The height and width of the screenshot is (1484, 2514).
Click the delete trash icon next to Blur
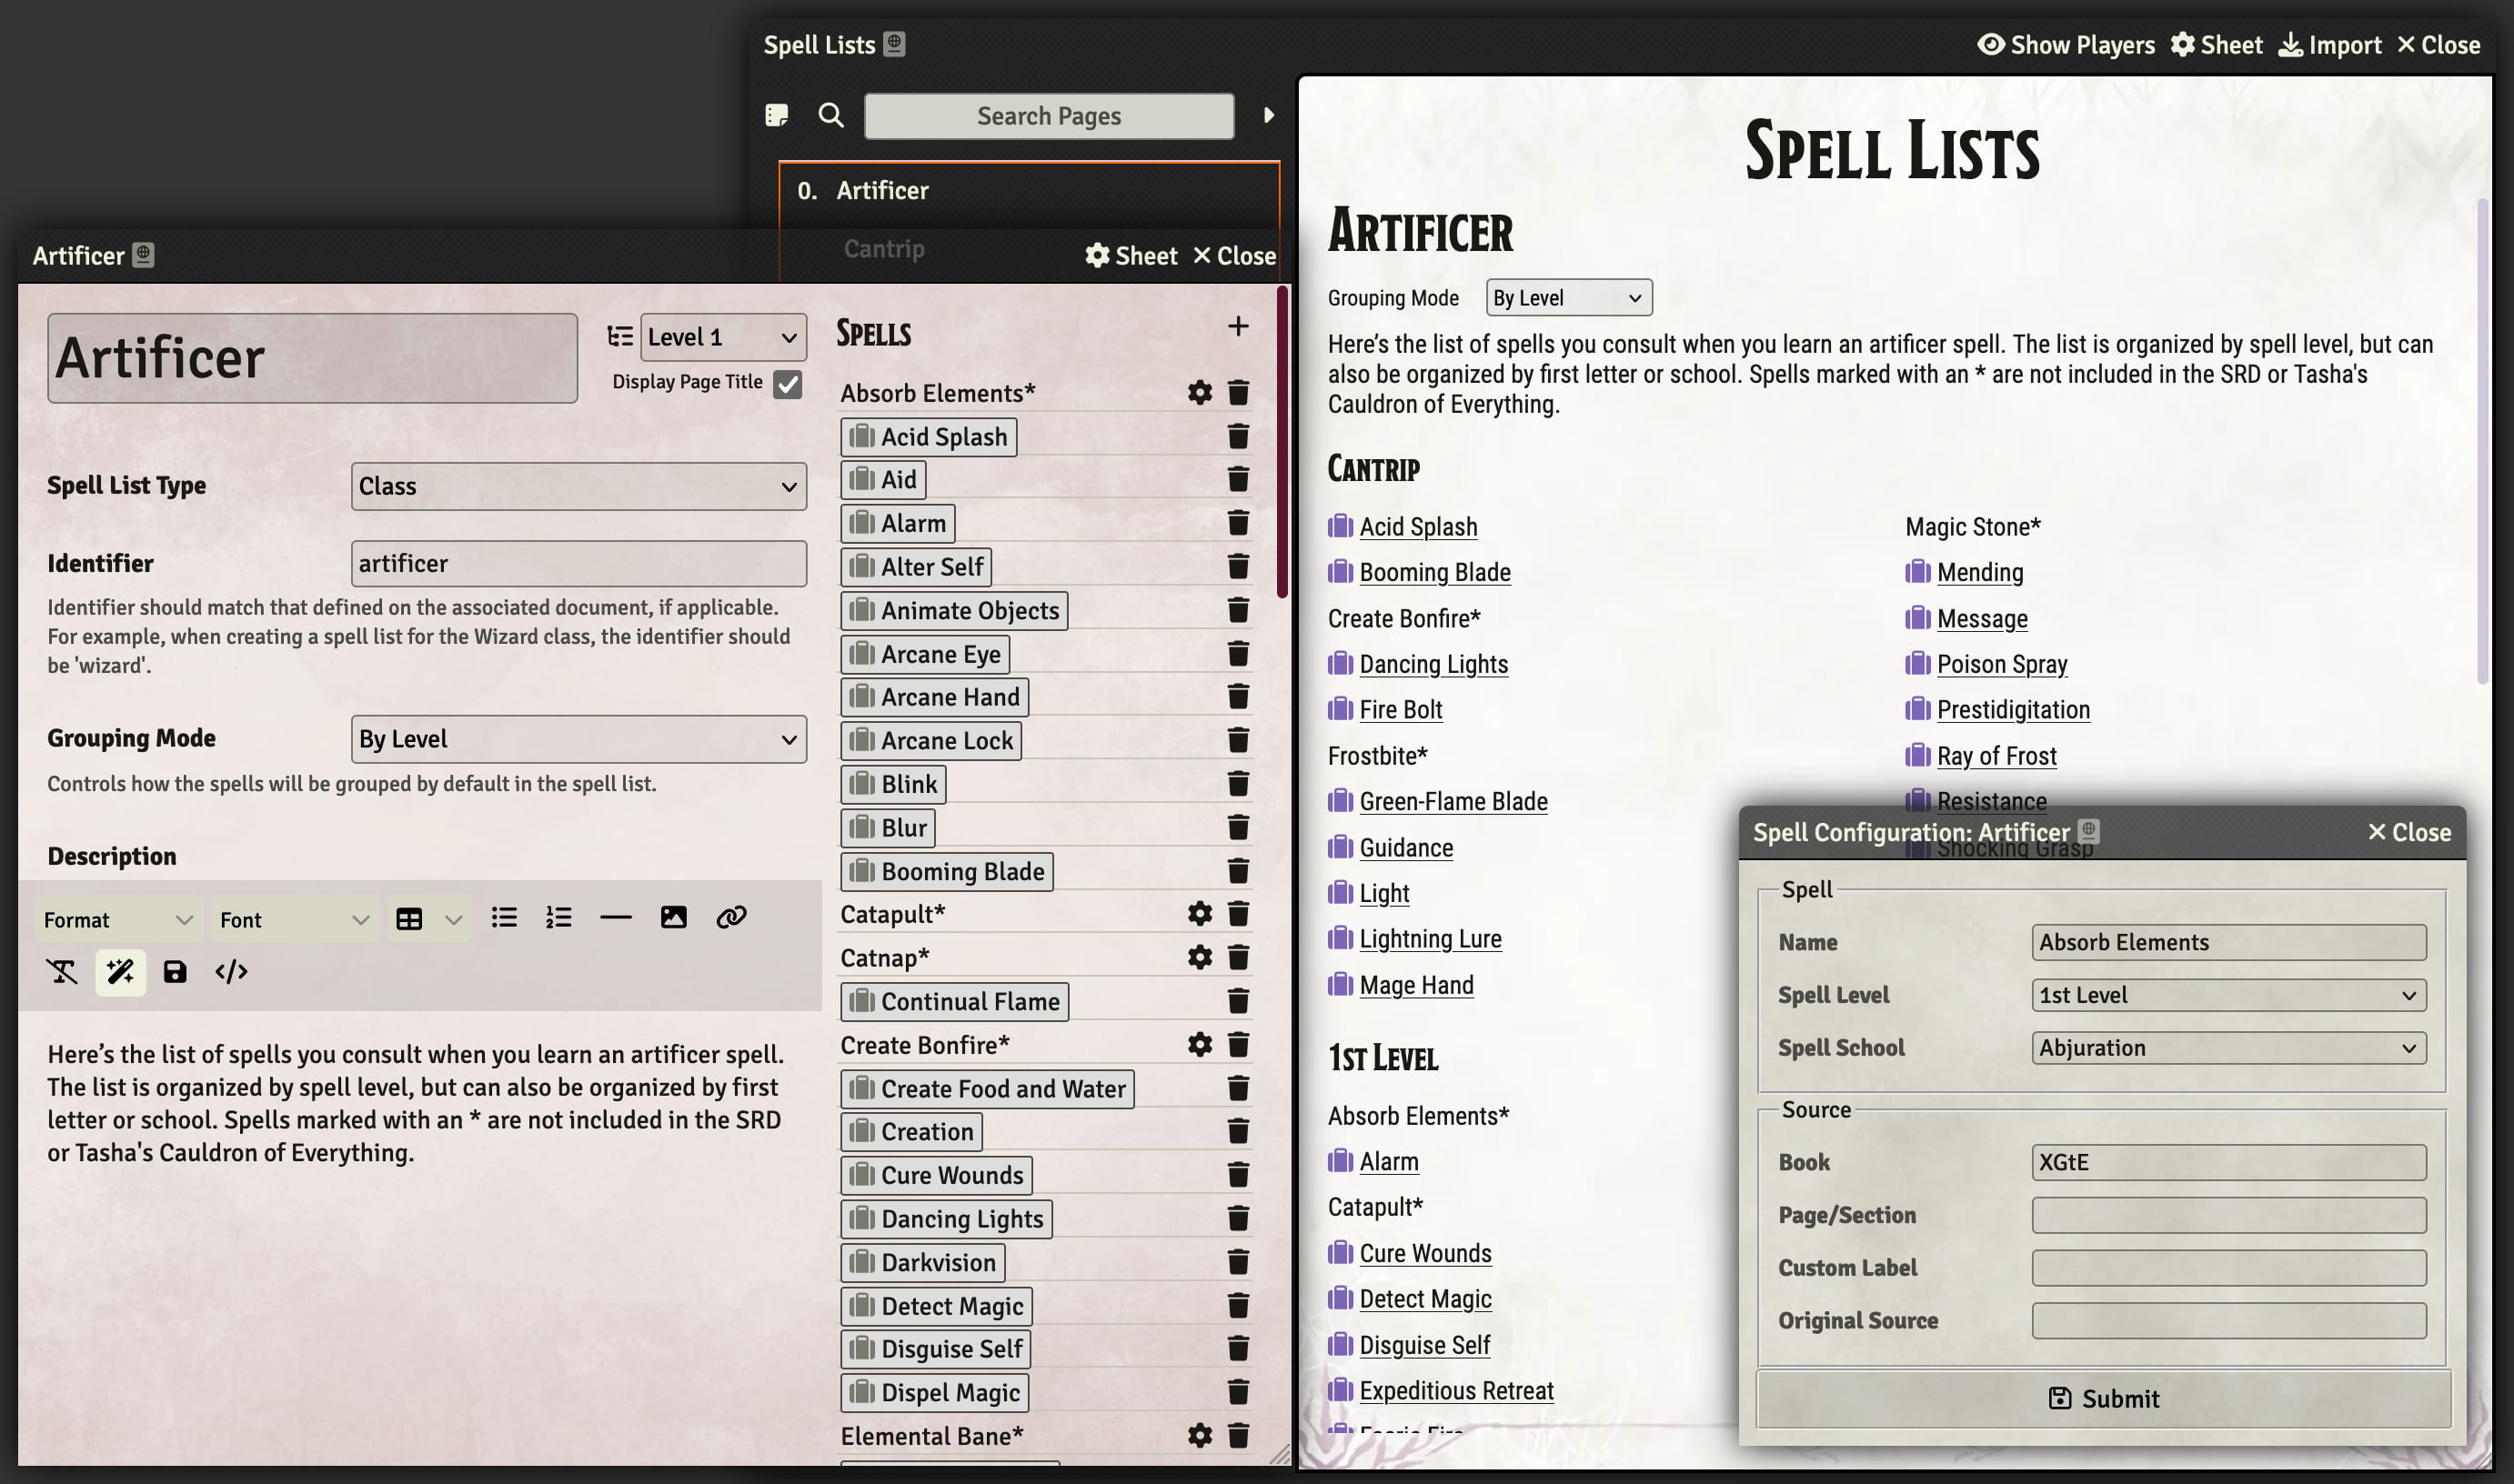pyautogui.click(x=1237, y=827)
